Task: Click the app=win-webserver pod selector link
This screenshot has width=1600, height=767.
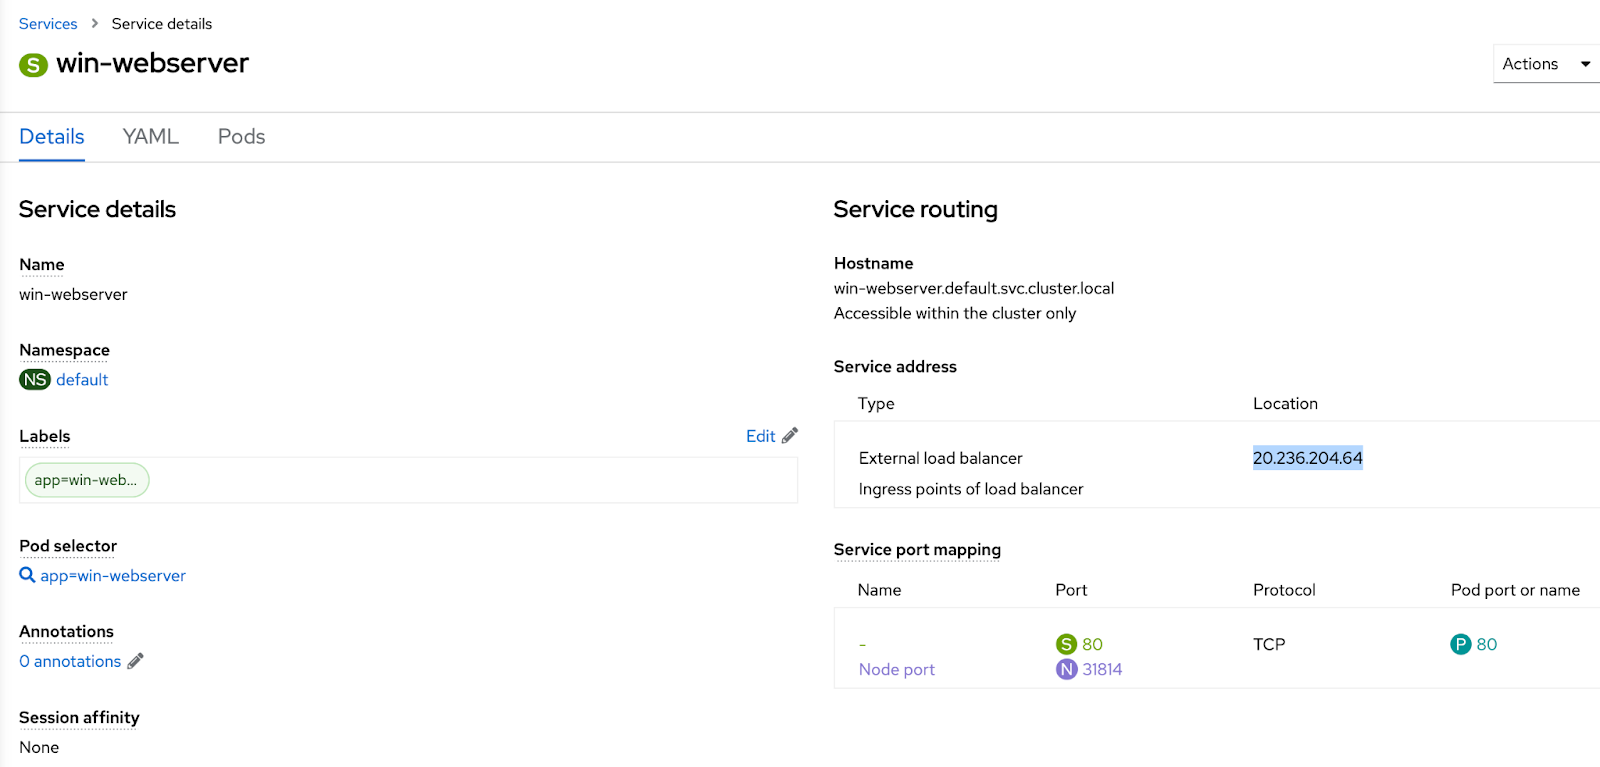Action: click(x=112, y=575)
